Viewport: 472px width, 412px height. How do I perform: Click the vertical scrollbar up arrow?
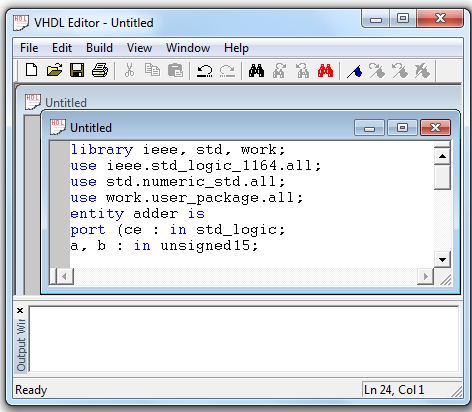click(442, 156)
